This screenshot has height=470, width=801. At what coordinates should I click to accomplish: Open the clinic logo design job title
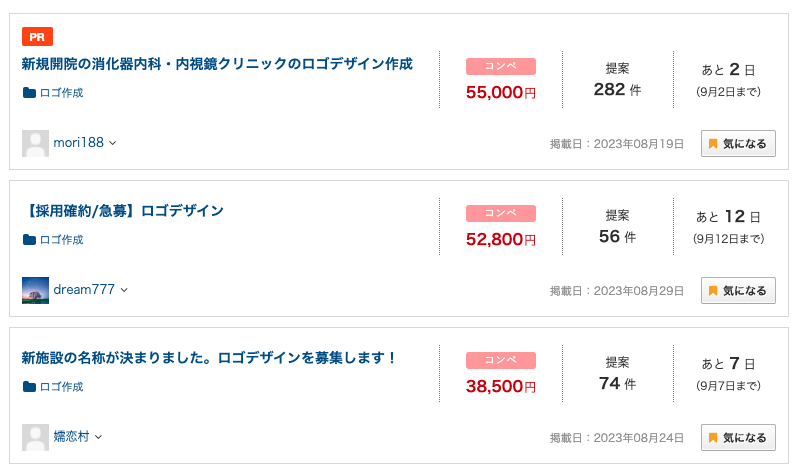point(217,64)
